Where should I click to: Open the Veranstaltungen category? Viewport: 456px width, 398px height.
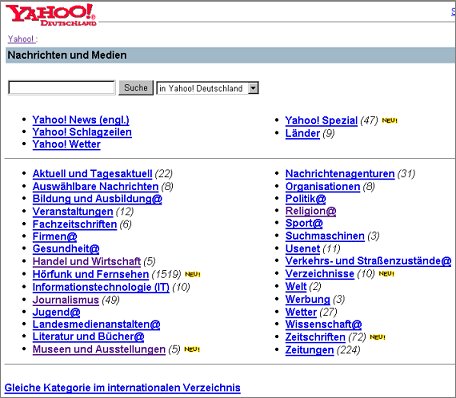(73, 211)
